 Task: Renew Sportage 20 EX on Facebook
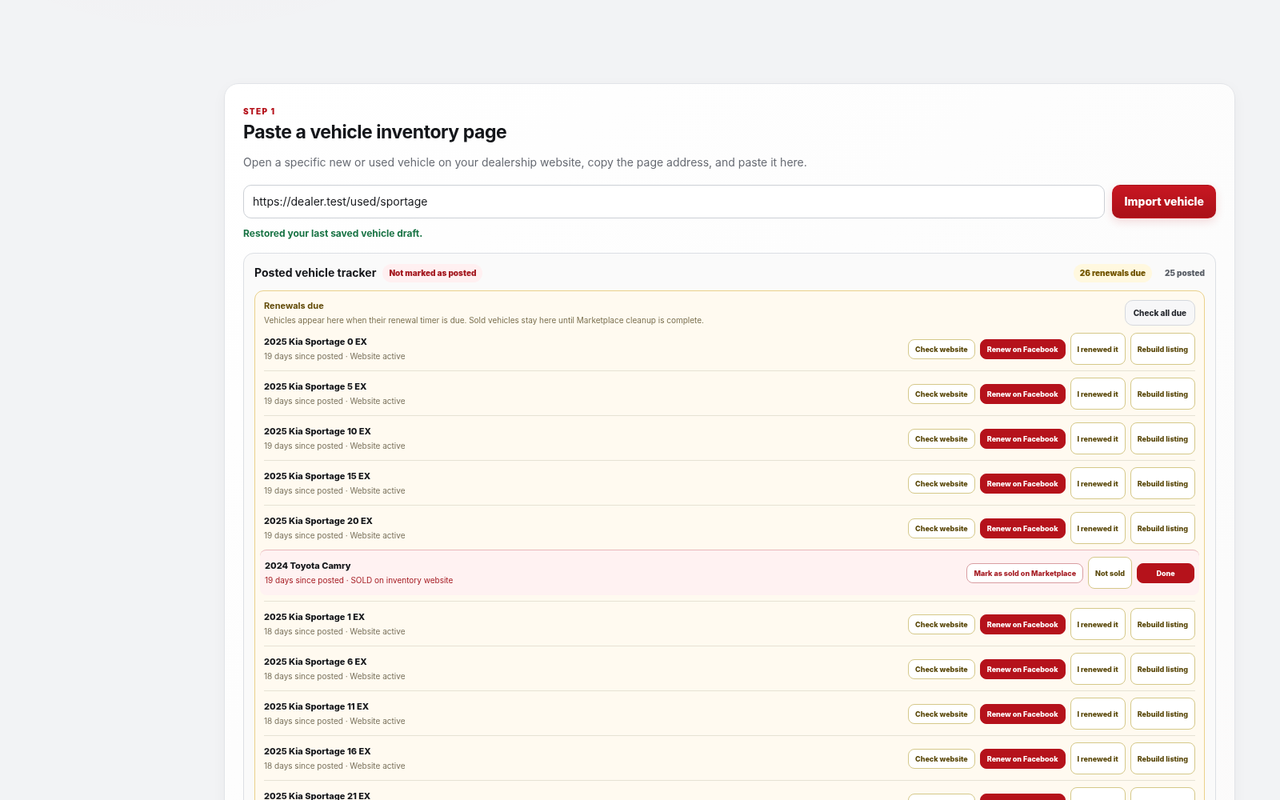[x=1022, y=529]
